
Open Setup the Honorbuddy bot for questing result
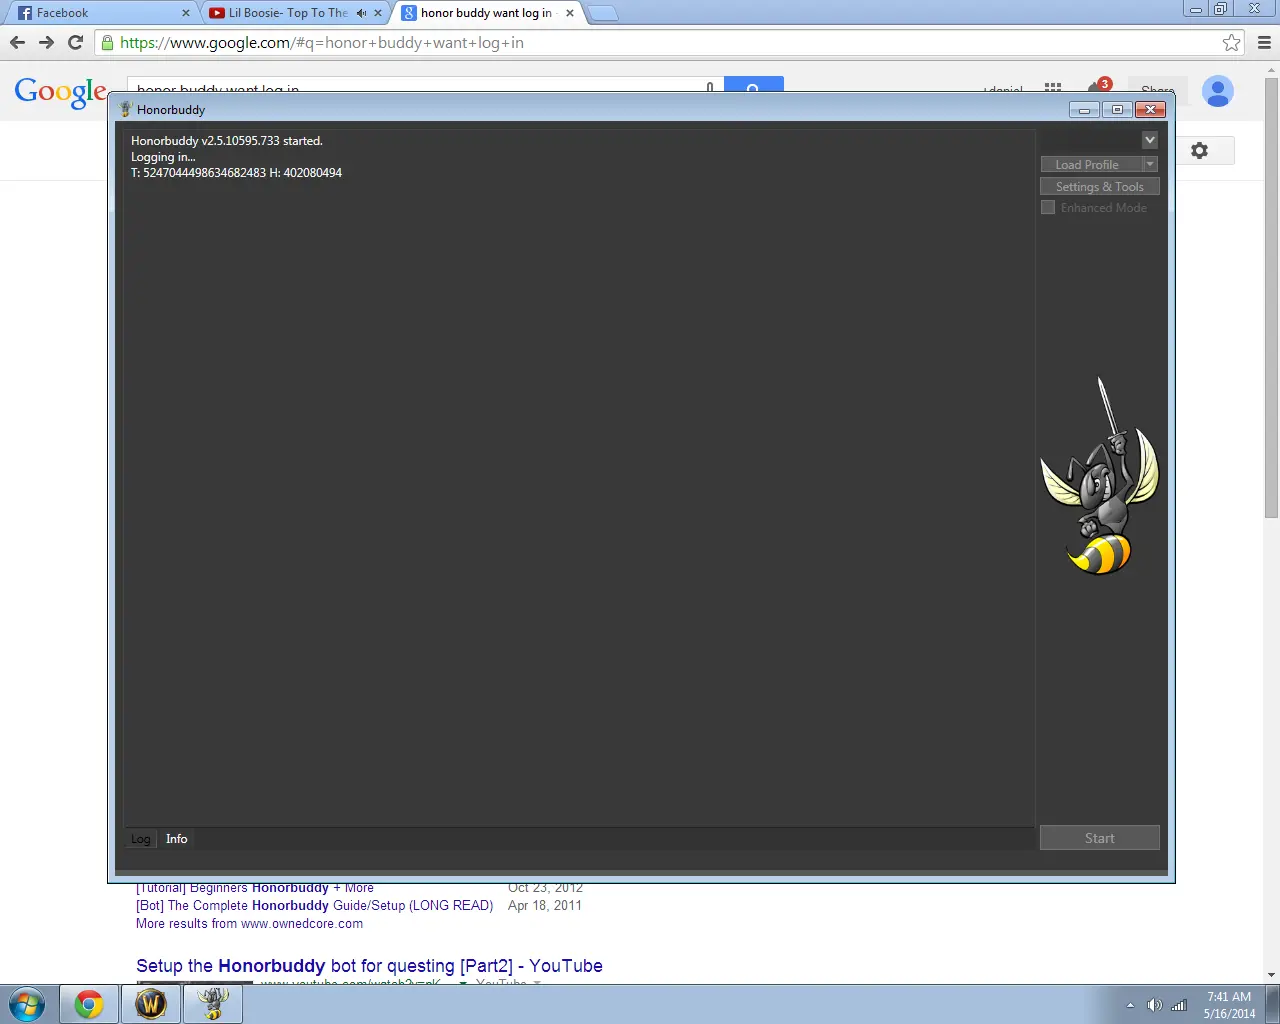click(369, 966)
